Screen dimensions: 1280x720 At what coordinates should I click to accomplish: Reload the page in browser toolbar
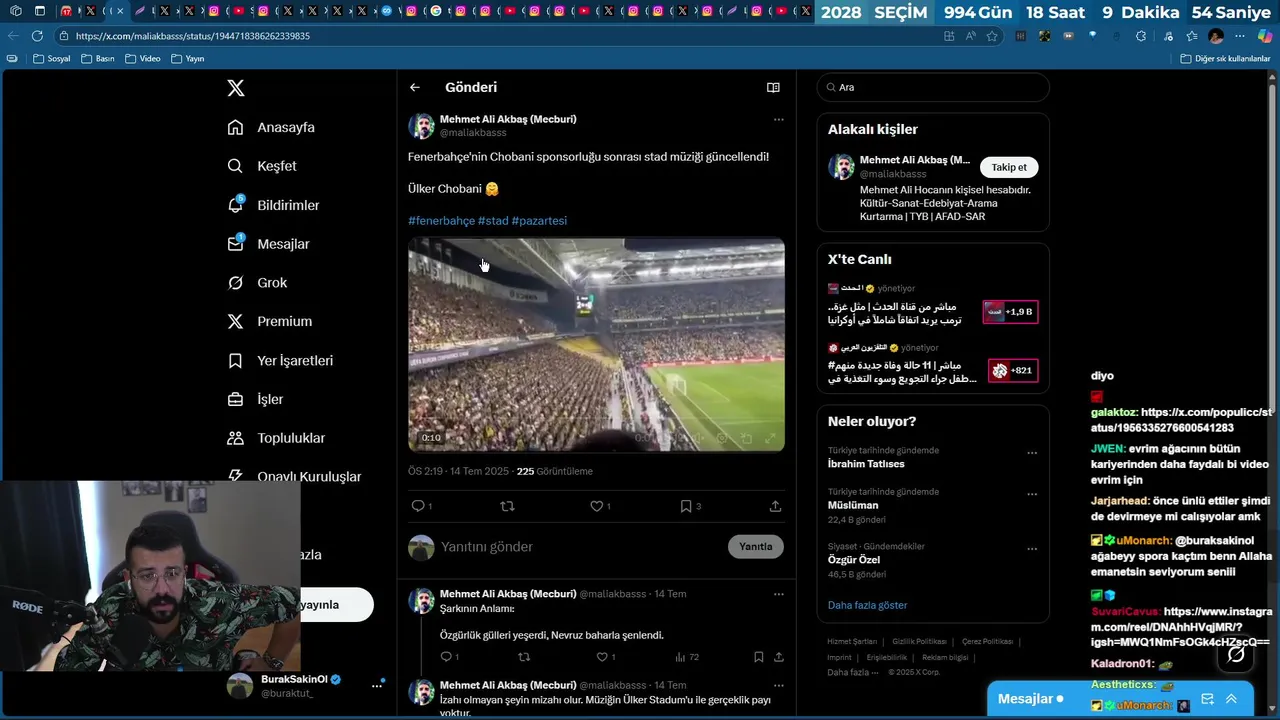[37, 36]
